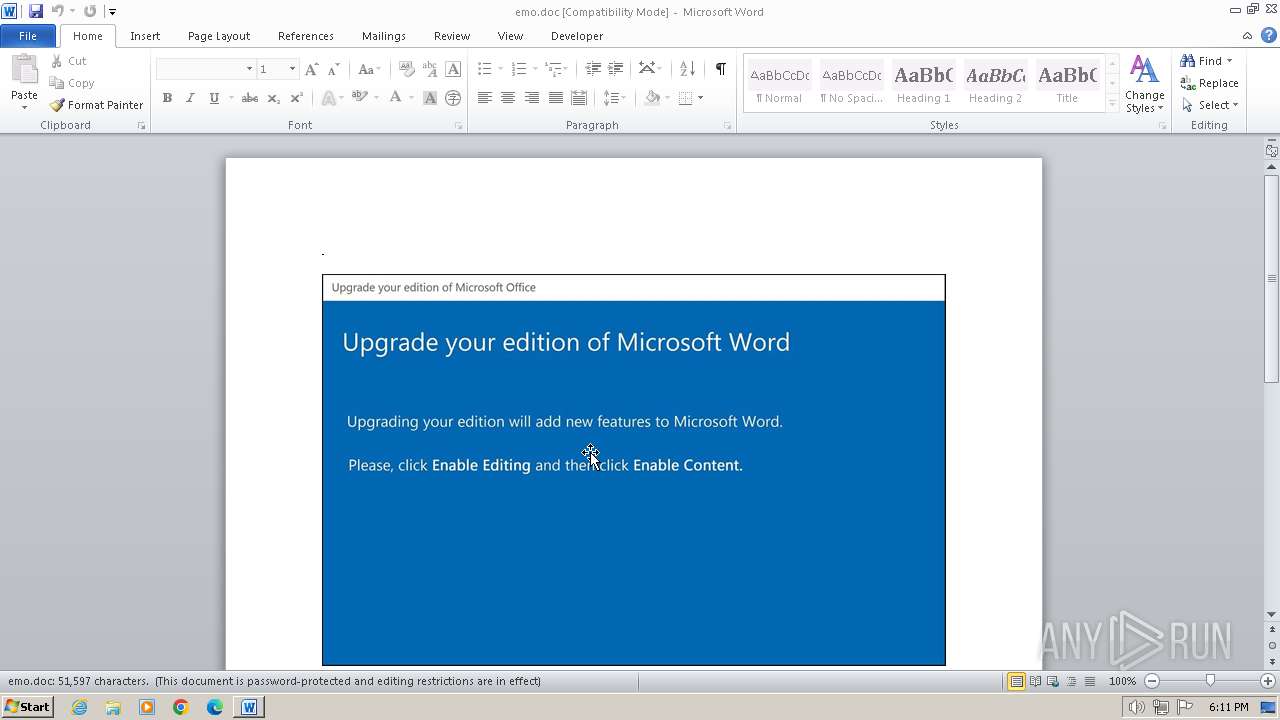
Task: Expand the Change Styles menu
Action: tap(1145, 84)
